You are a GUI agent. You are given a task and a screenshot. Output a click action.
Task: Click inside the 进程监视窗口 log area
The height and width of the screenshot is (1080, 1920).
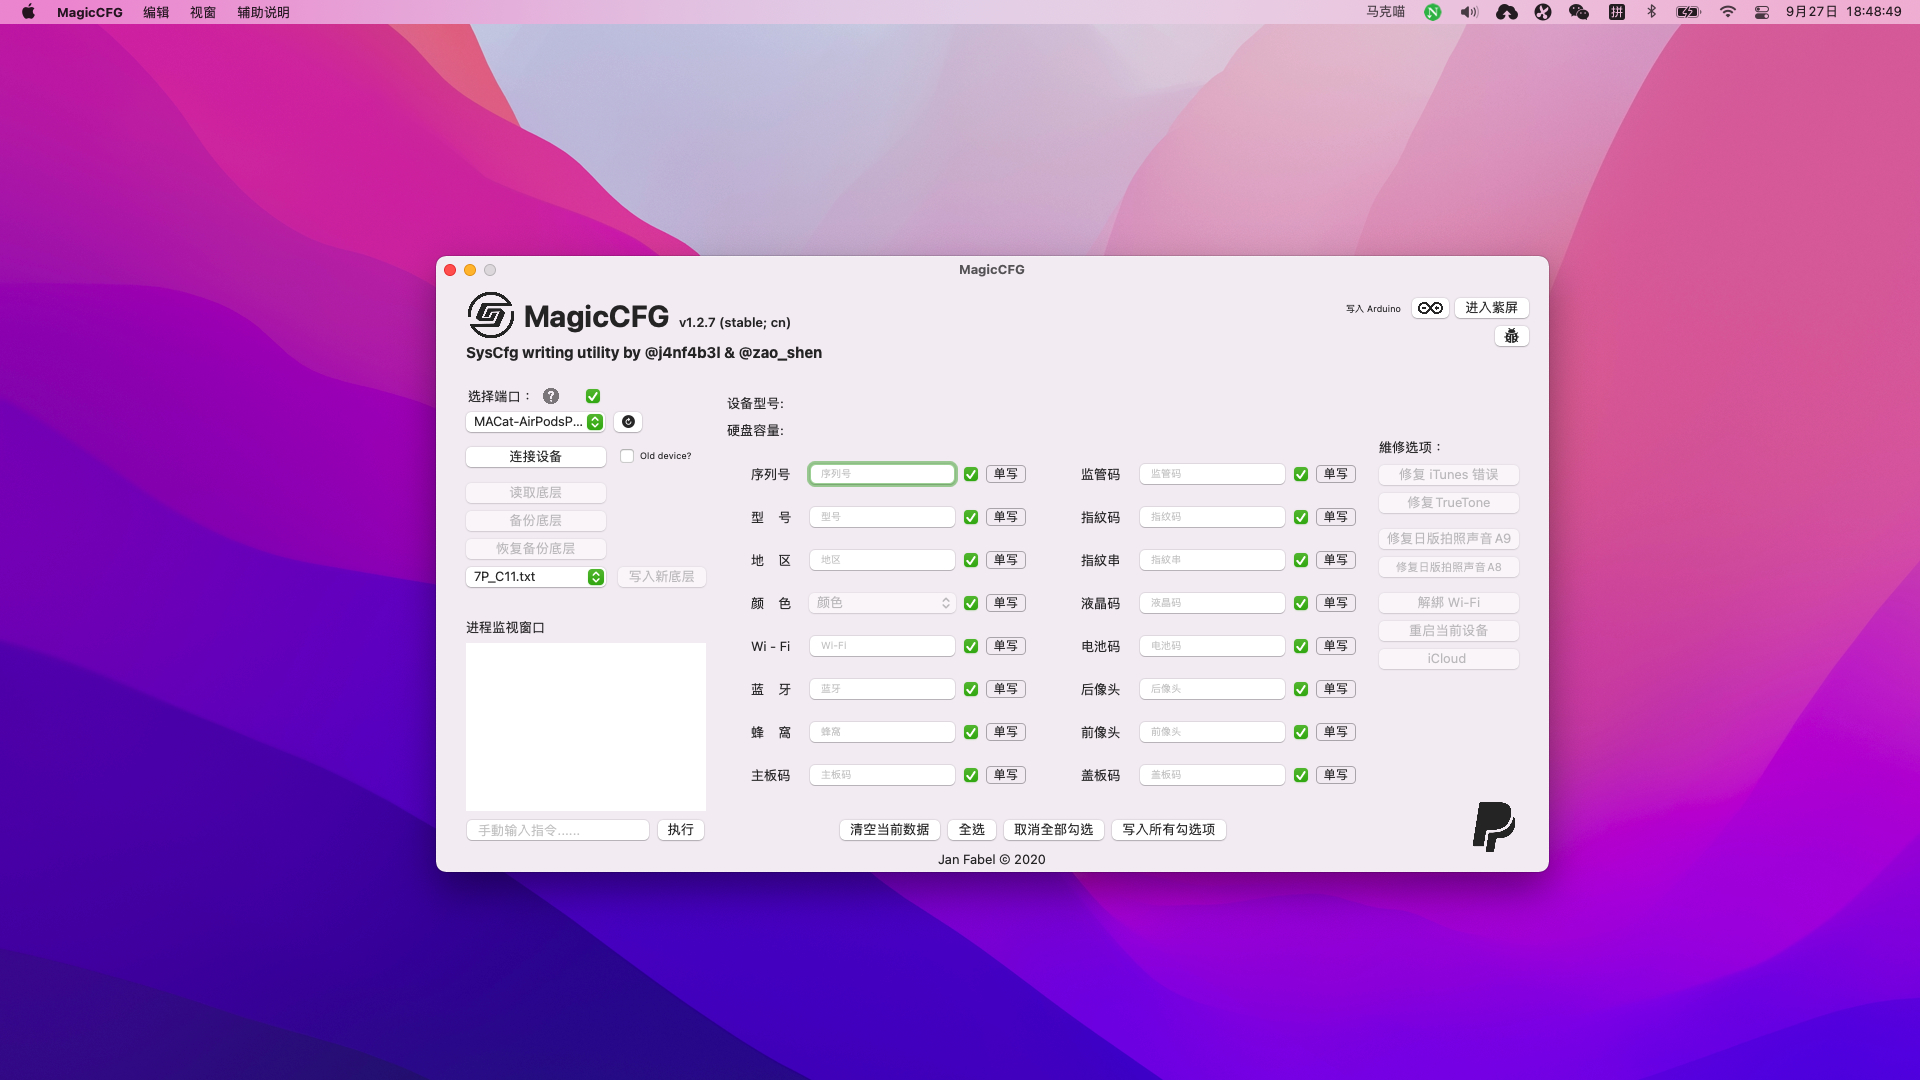pos(586,727)
